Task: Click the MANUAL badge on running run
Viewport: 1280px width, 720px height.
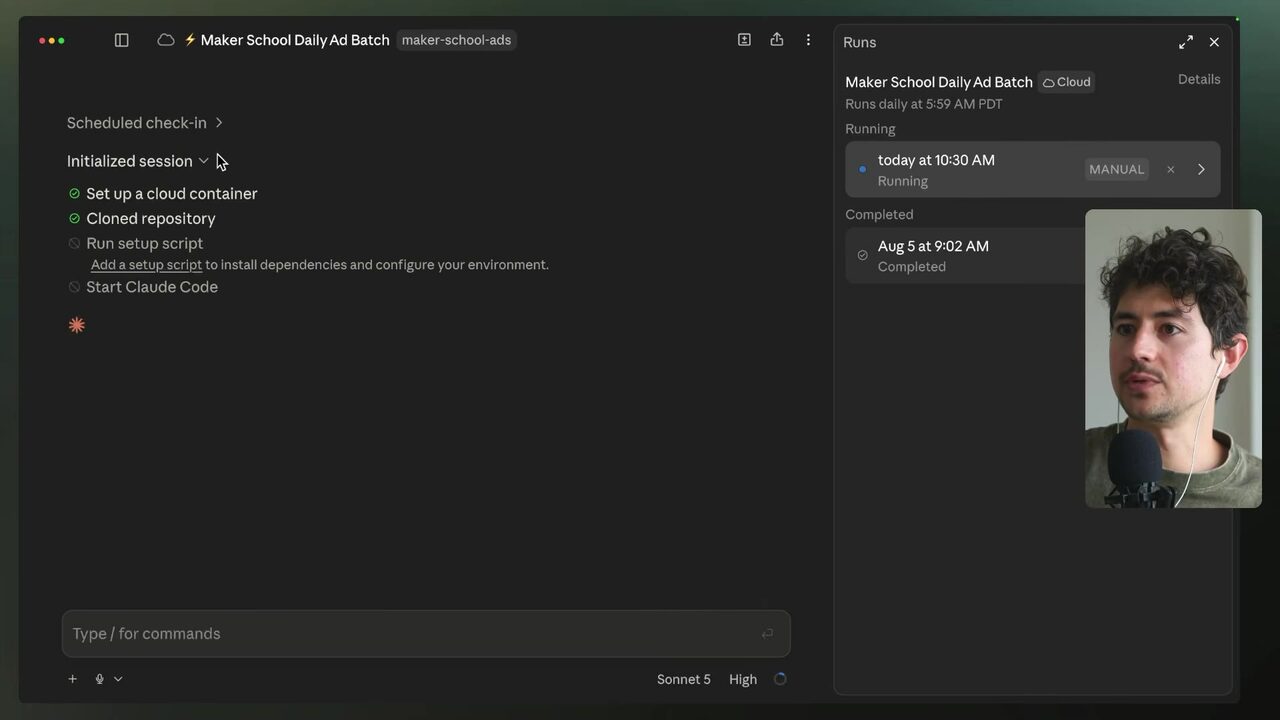Action: pyautogui.click(x=1116, y=169)
